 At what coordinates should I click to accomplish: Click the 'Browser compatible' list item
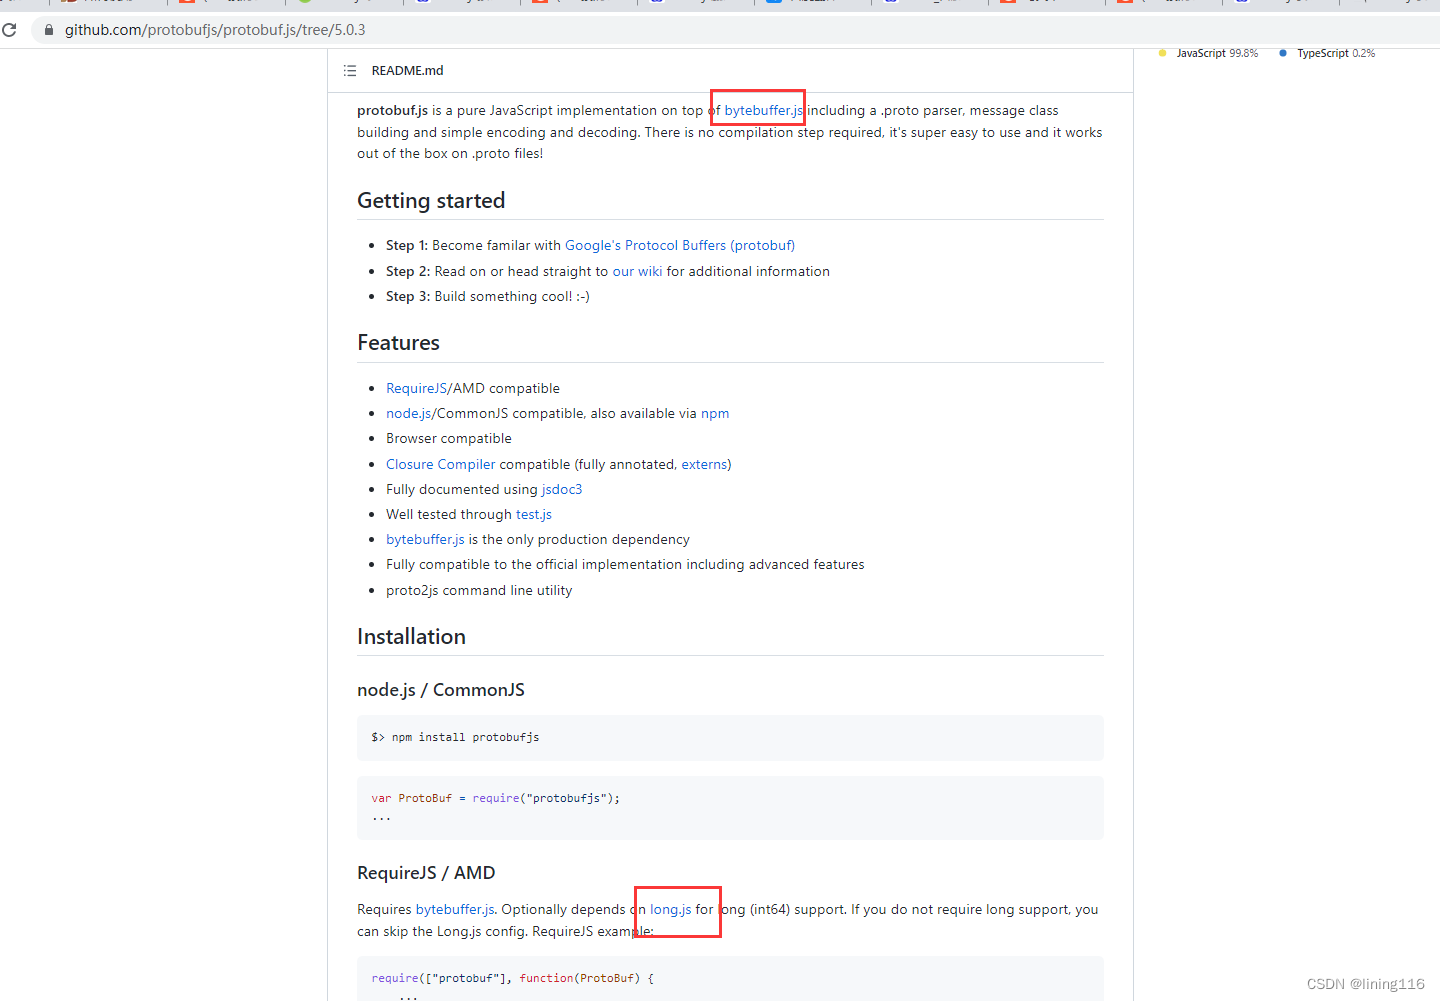tap(449, 439)
